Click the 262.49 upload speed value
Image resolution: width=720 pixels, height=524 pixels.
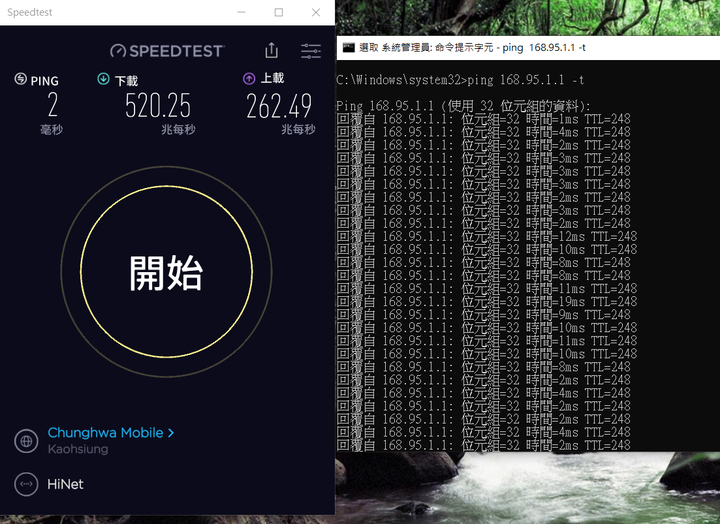279,106
